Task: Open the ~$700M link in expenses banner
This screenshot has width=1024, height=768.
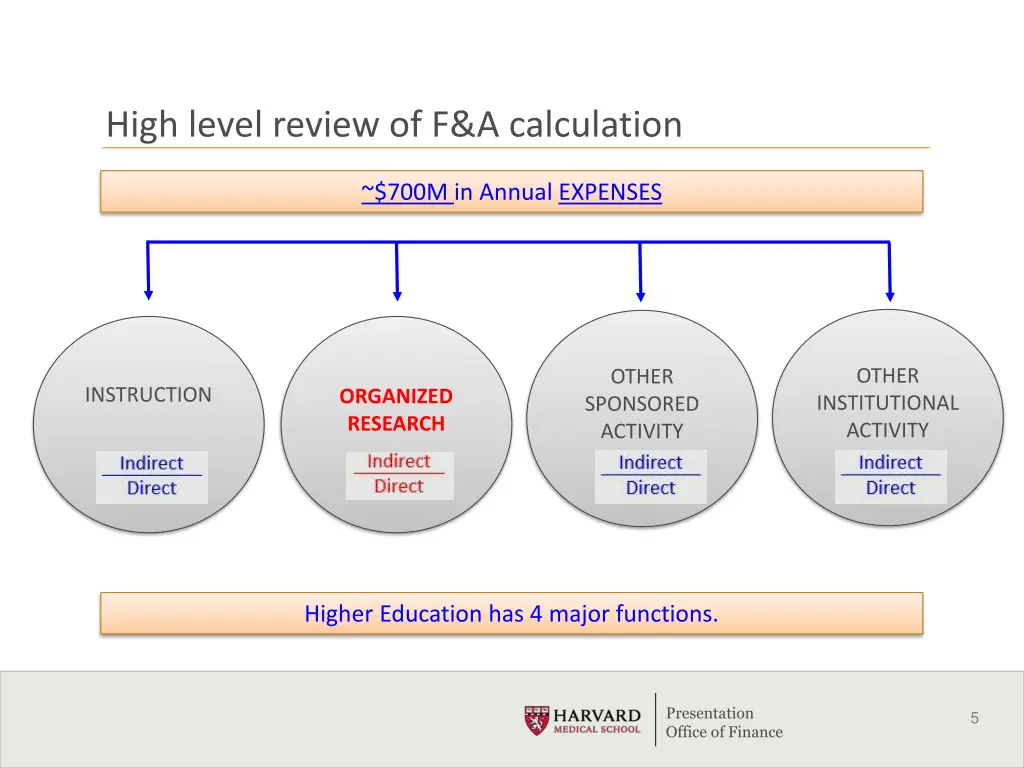Action: click(x=406, y=192)
